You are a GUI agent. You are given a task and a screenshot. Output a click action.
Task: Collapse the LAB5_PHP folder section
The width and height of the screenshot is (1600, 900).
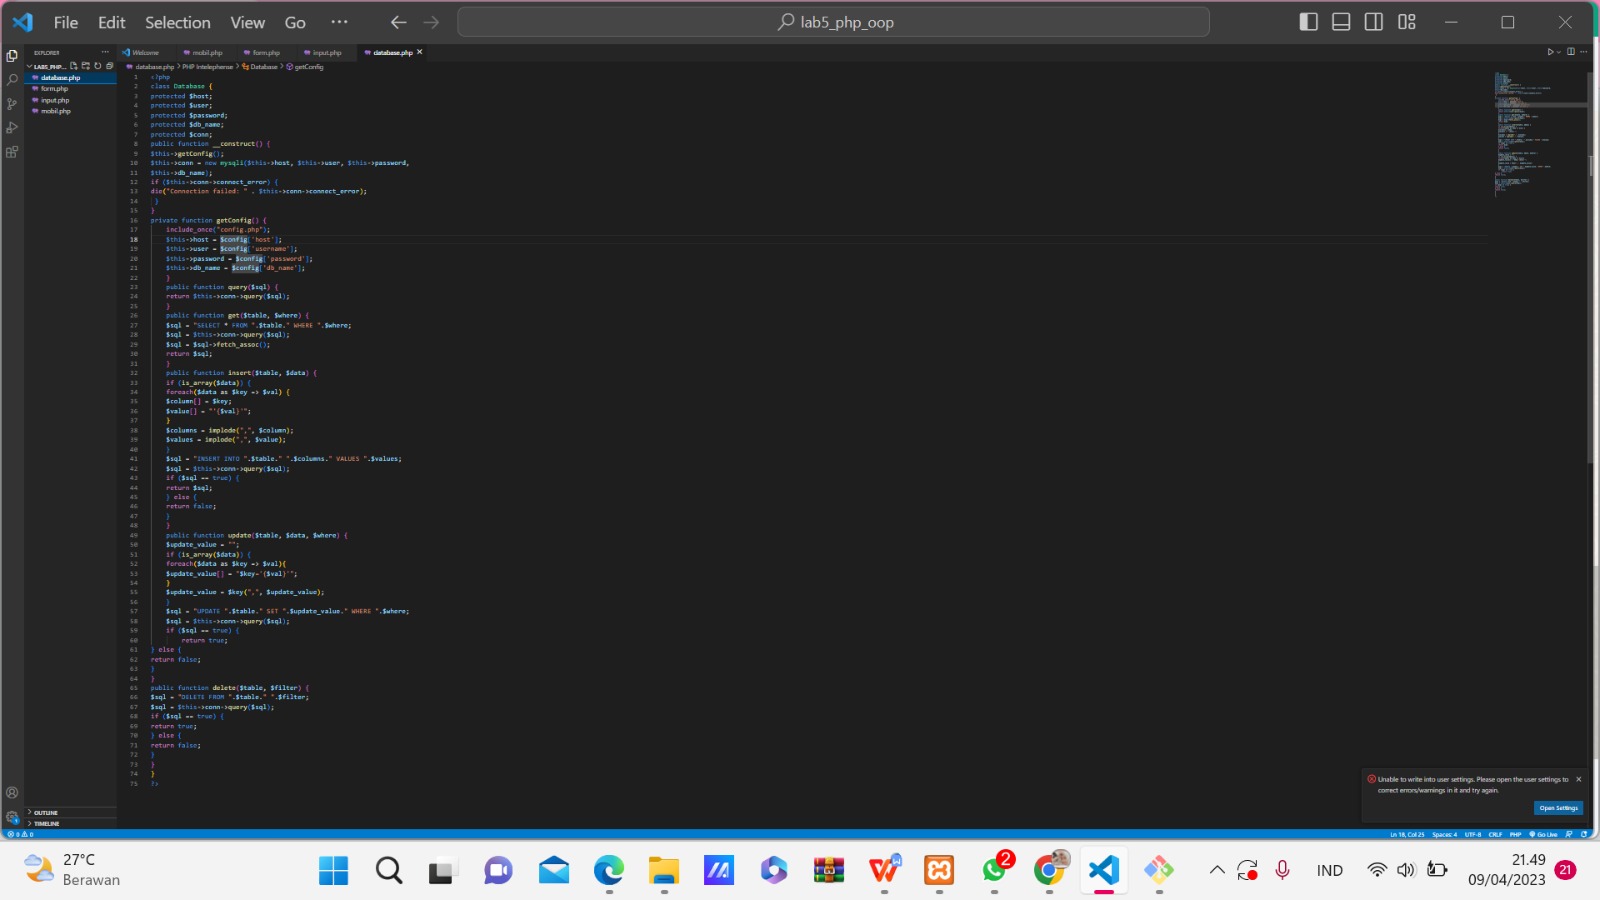(x=31, y=65)
